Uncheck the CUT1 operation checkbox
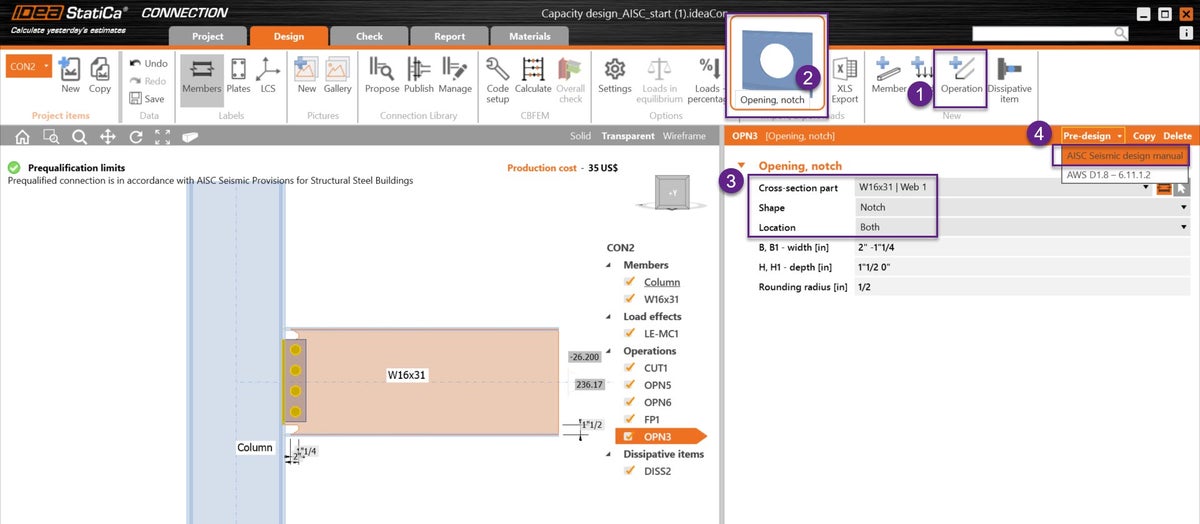 (629, 368)
